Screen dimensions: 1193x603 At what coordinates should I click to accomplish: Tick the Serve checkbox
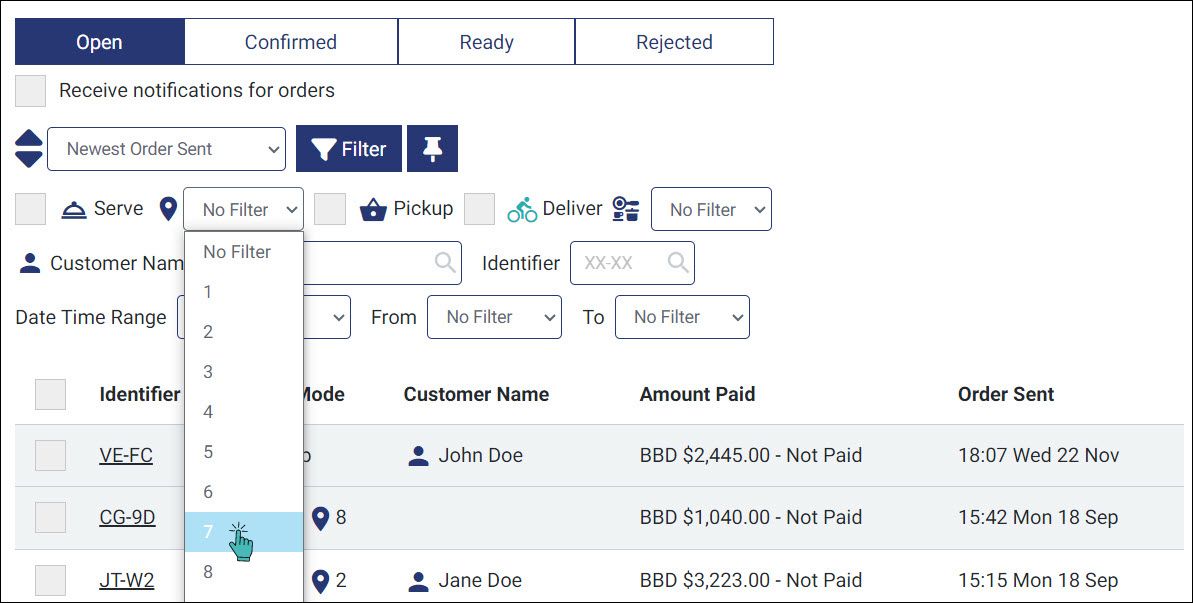[x=30, y=209]
